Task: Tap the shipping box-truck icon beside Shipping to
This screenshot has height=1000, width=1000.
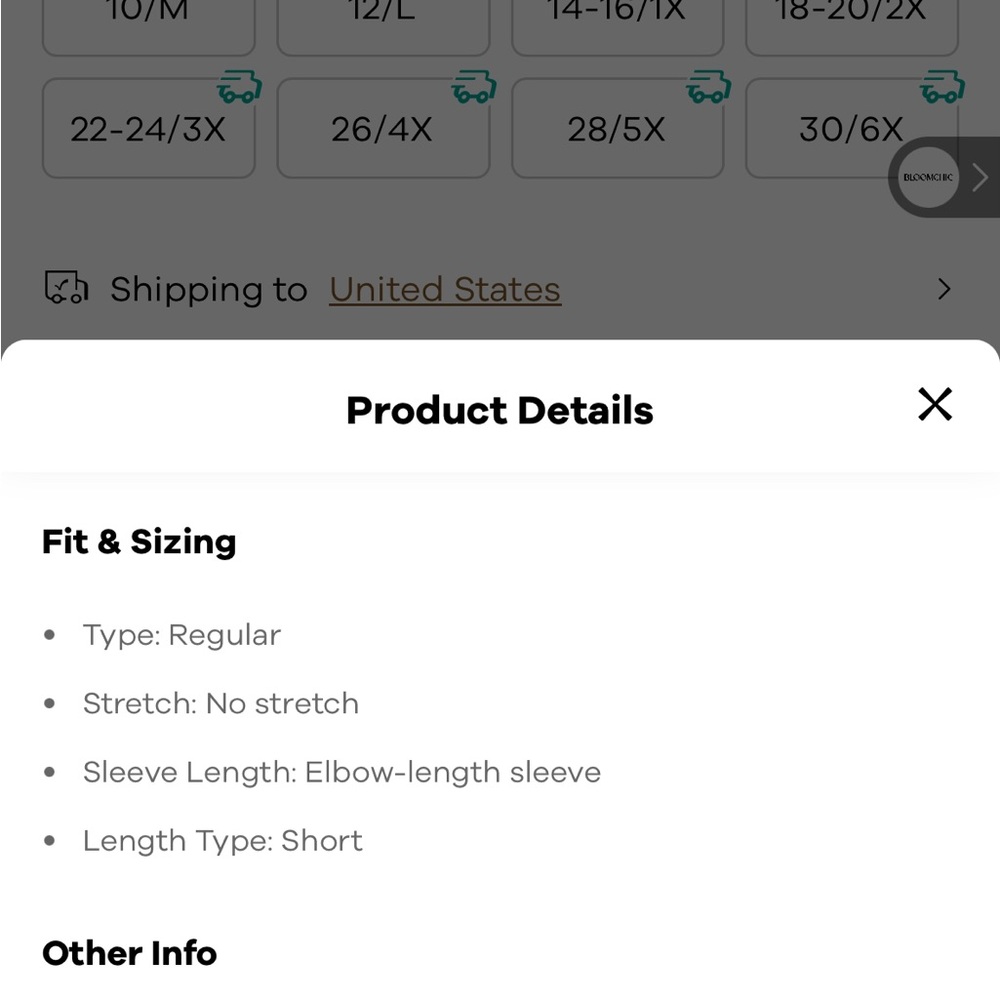Action: 66,288
